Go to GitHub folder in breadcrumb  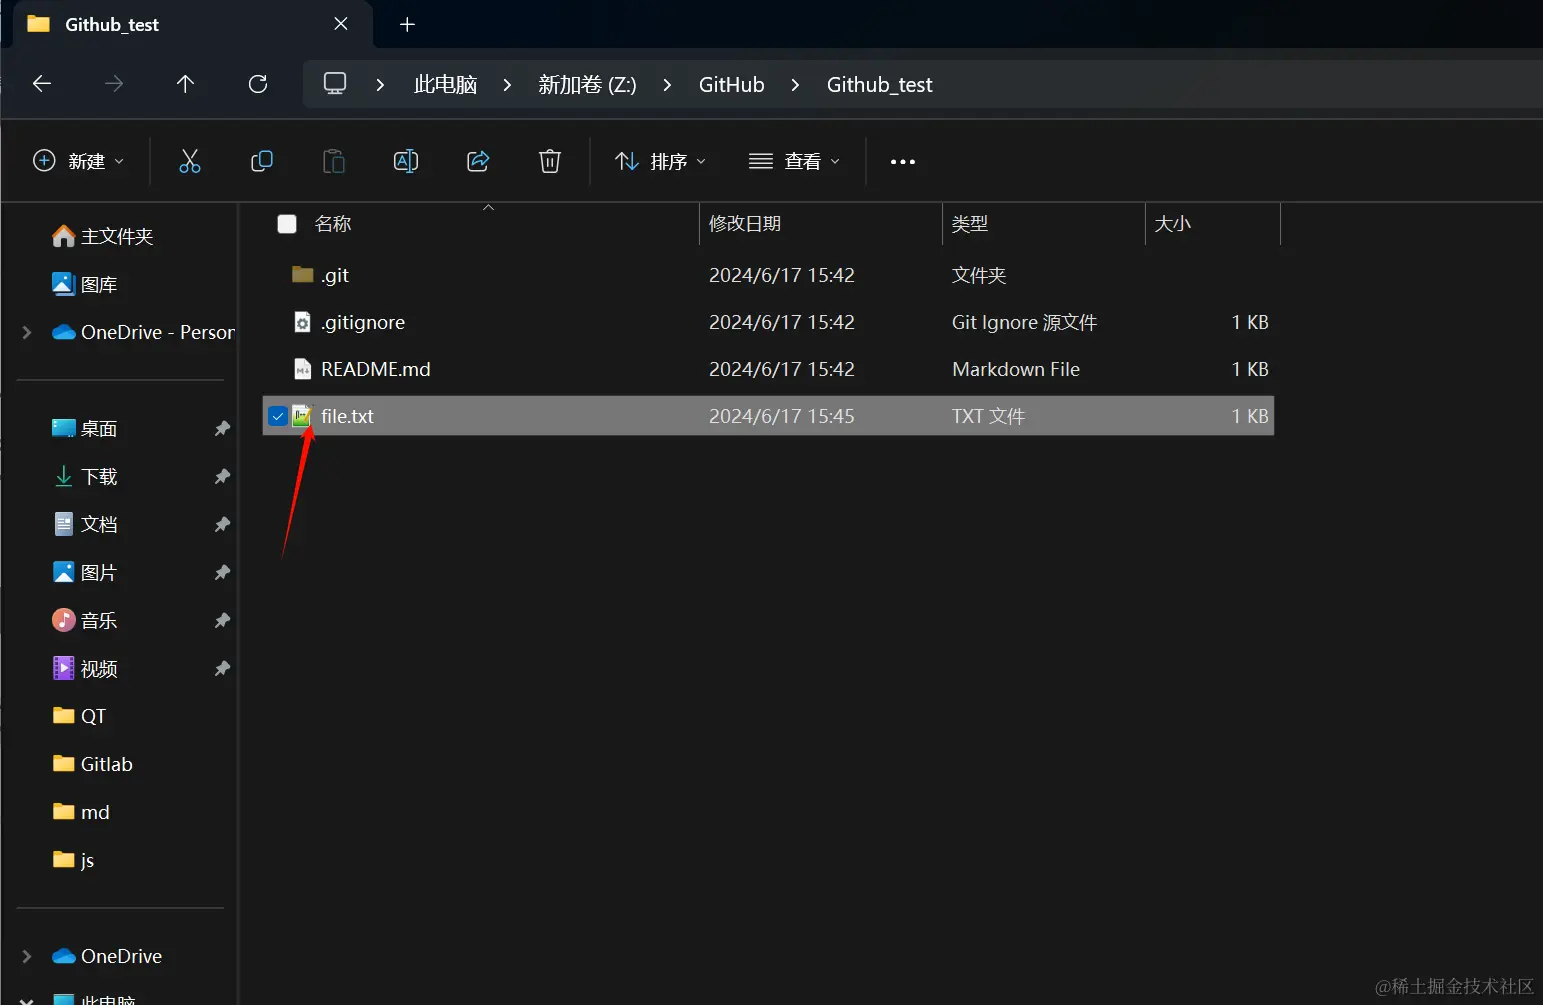(732, 85)
